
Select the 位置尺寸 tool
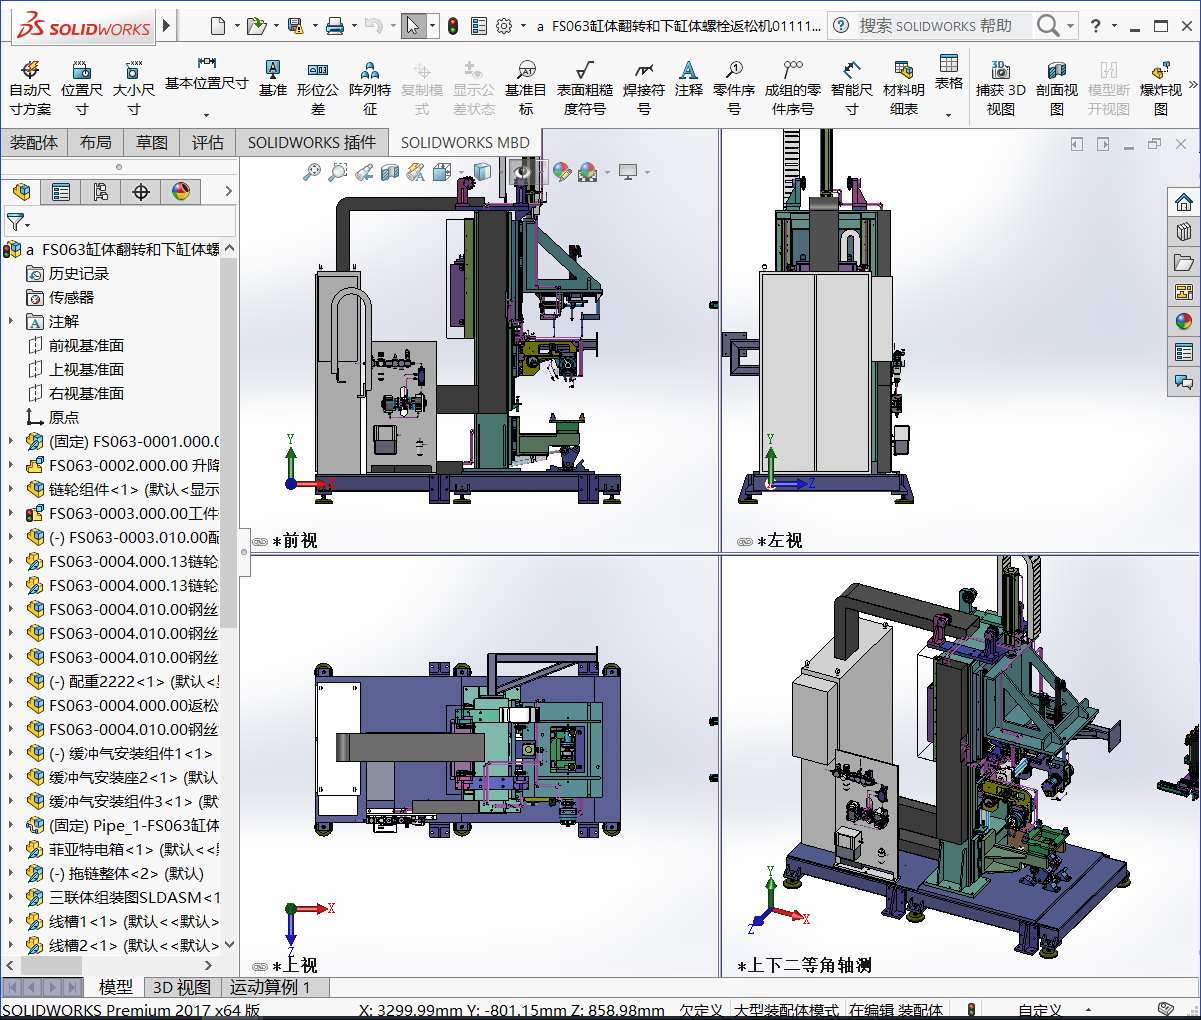[82, 88]
